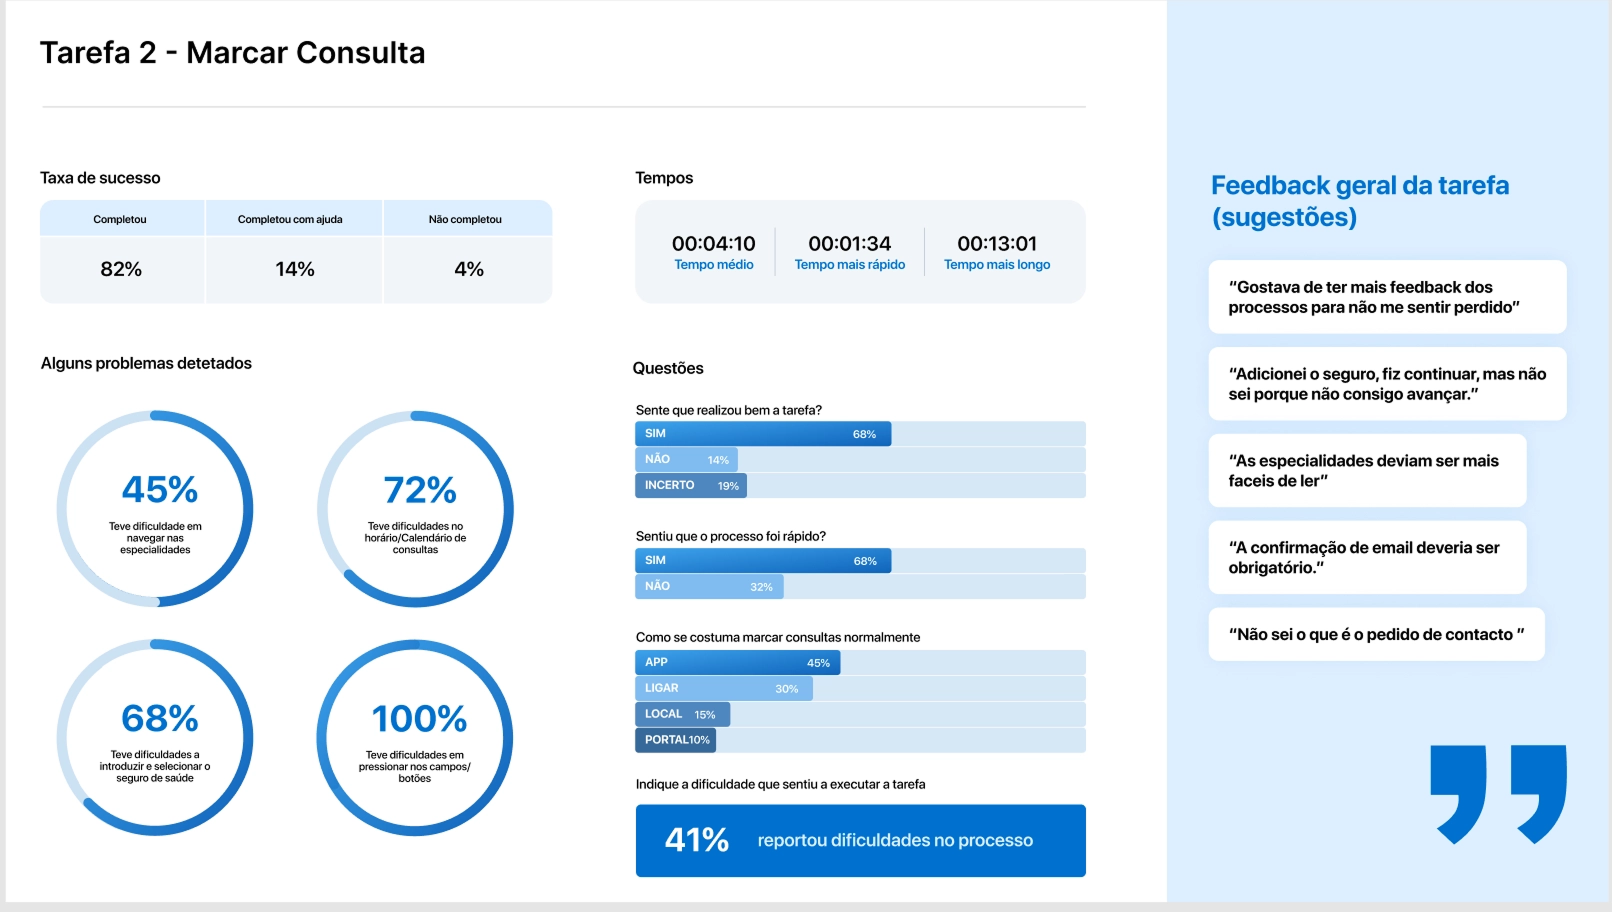Click 'Teve dificuldades em pressionar nos campos/botões' caption
The image size is (1612, 912).
pos(415,767)
